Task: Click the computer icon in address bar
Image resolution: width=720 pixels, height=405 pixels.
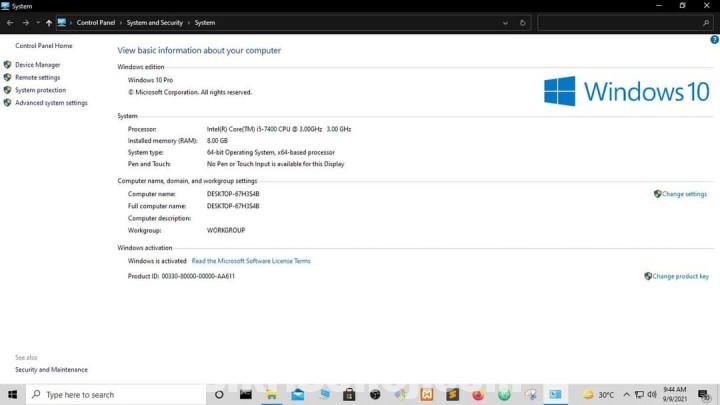Action: pyautogui.click(x=62, y=22)
